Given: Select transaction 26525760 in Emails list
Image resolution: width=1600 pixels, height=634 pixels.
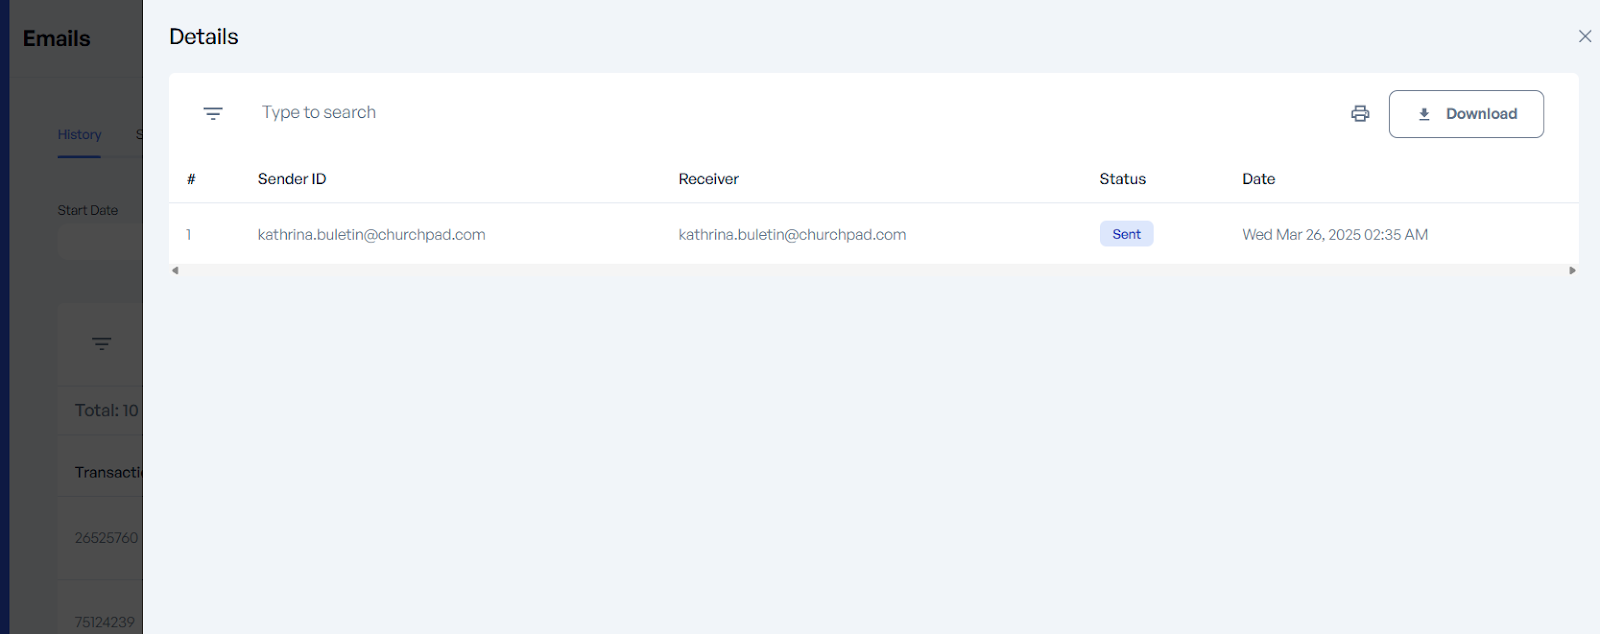Looking at the screenshot, I should point(106,538).
